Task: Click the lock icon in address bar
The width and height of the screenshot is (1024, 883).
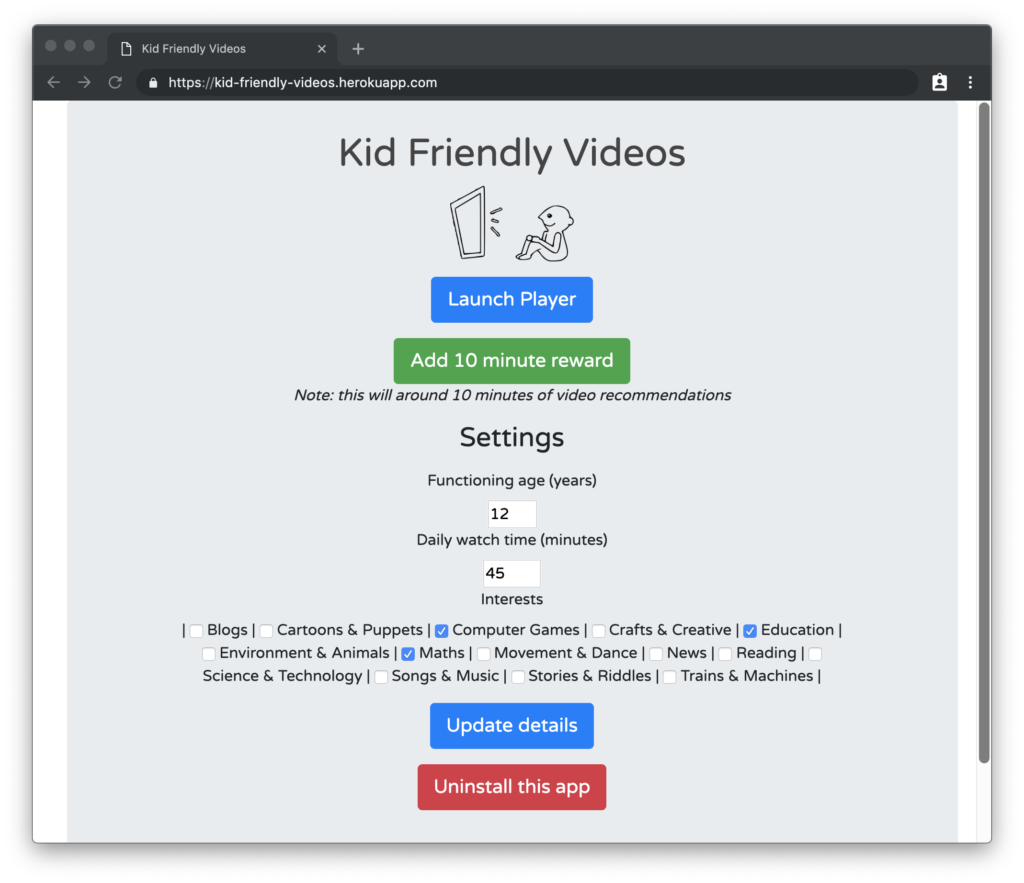Action: (153, 83)
